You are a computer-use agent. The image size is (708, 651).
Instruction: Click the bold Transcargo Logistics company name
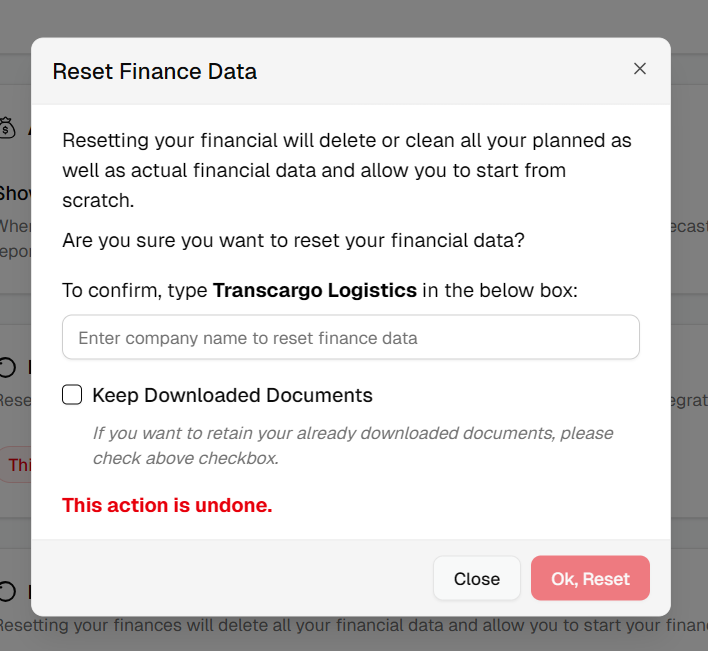point(315,290)
